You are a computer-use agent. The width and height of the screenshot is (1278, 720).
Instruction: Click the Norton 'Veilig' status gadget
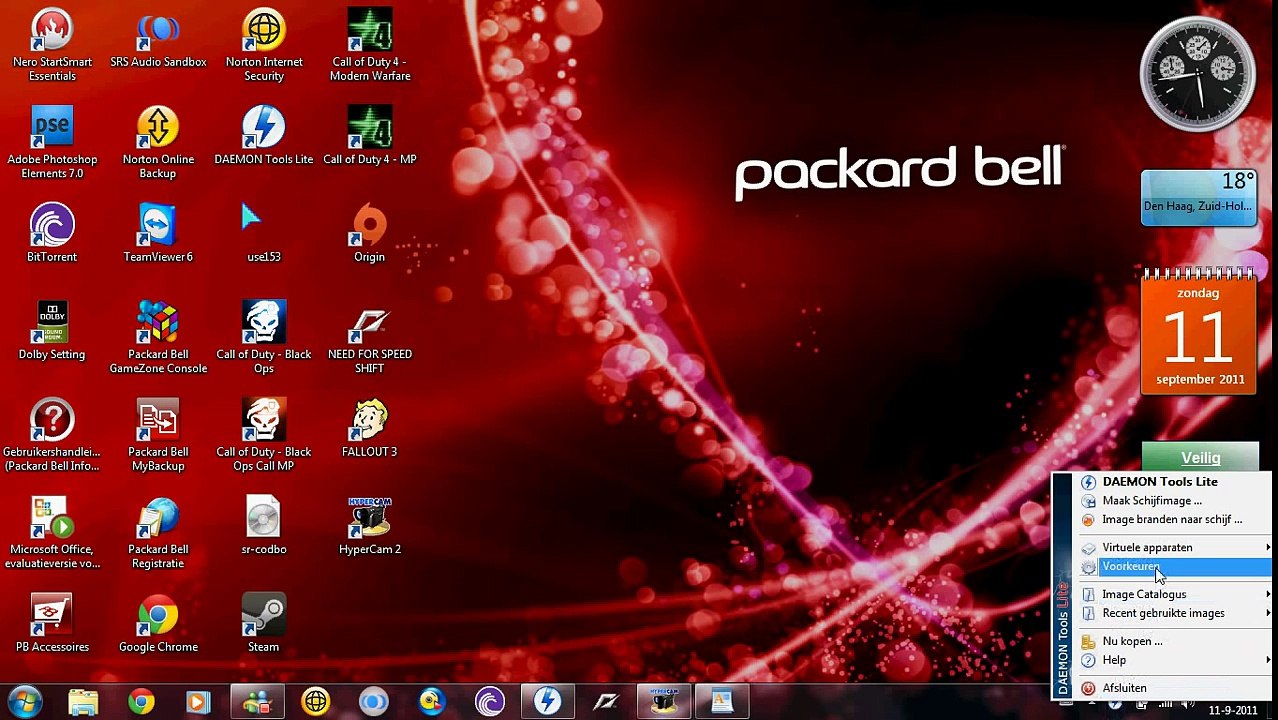(x=1200, y=457)
